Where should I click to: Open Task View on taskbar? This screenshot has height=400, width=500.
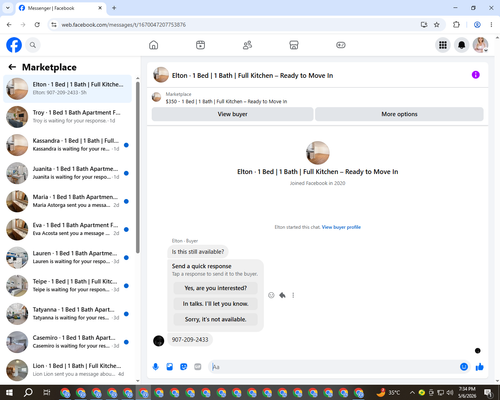point(47,392)
